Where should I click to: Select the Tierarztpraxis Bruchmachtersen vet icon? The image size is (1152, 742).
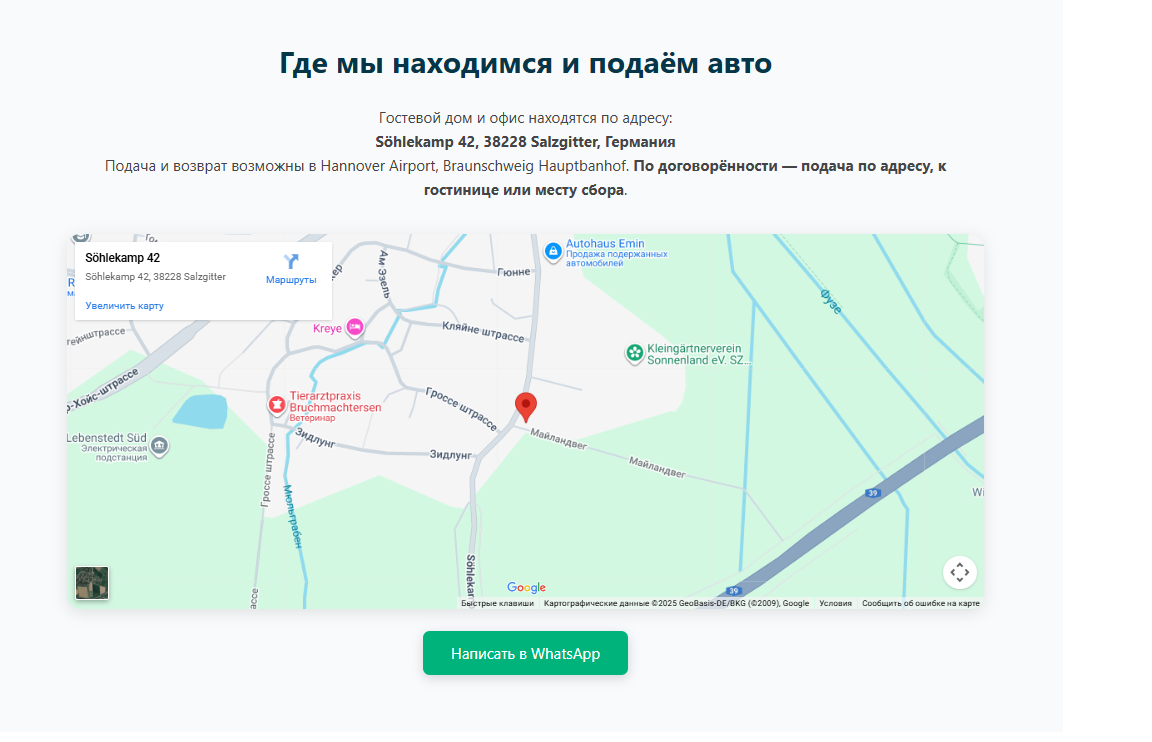coord(276,405)
